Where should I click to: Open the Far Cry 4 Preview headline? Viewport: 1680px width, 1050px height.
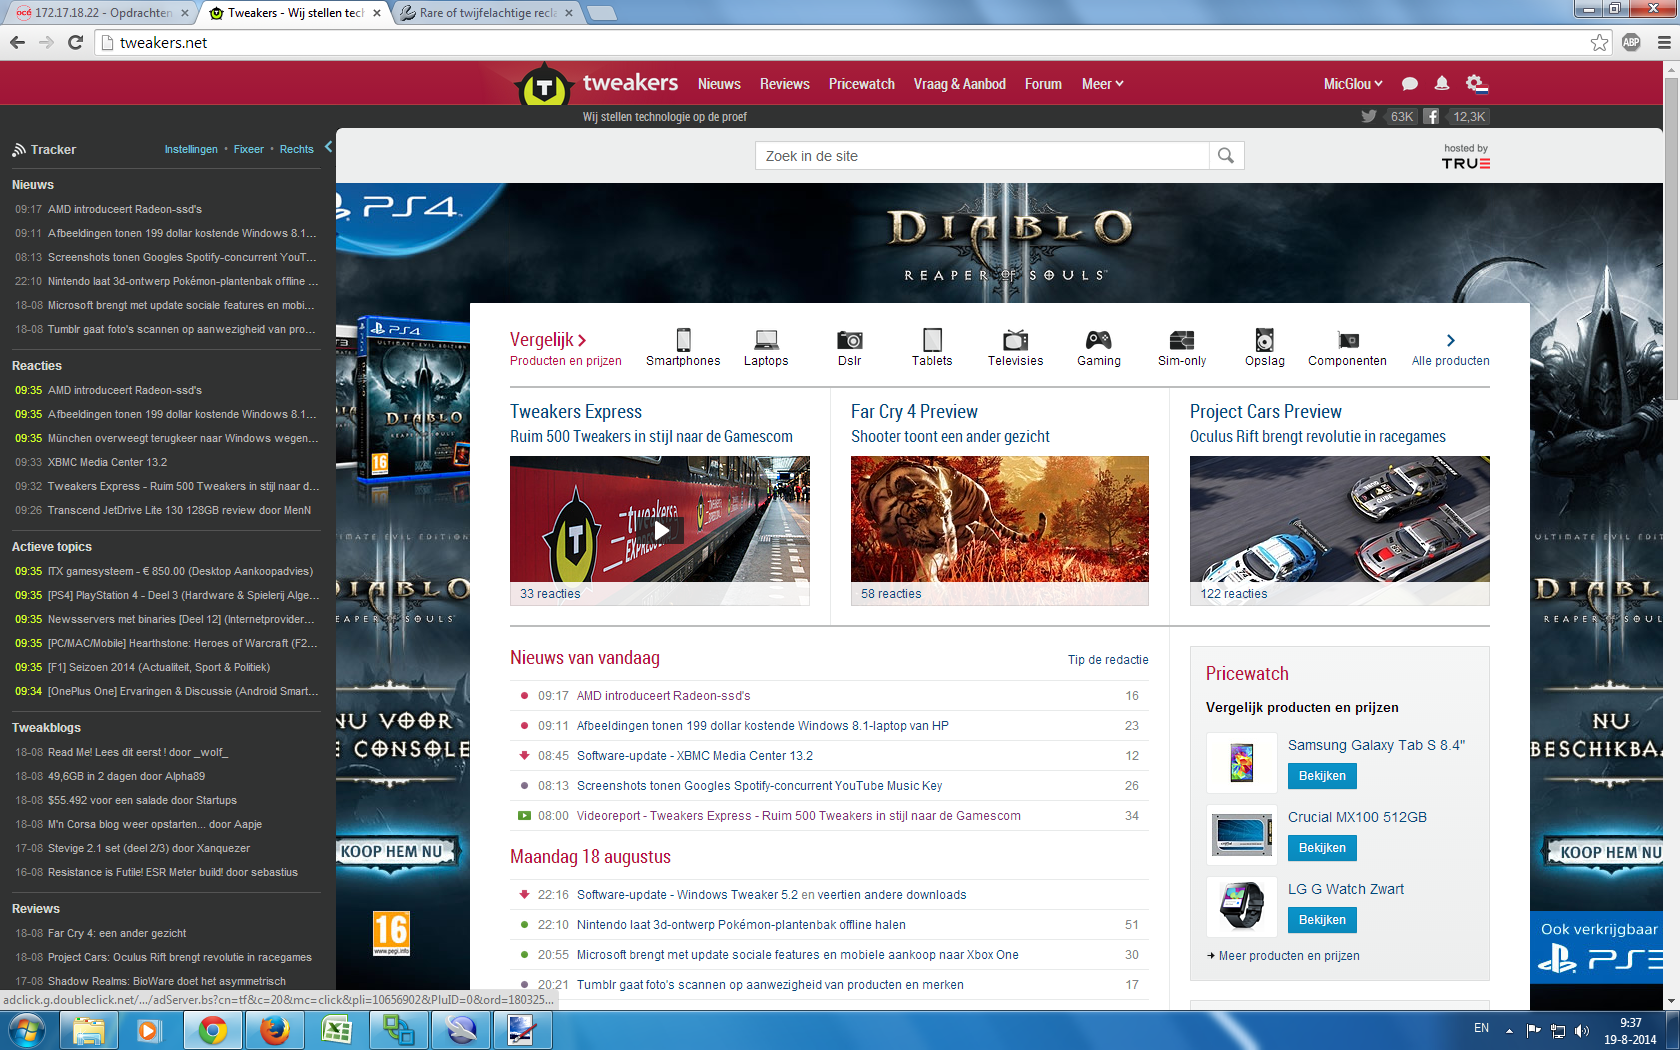tap(914, 412)
